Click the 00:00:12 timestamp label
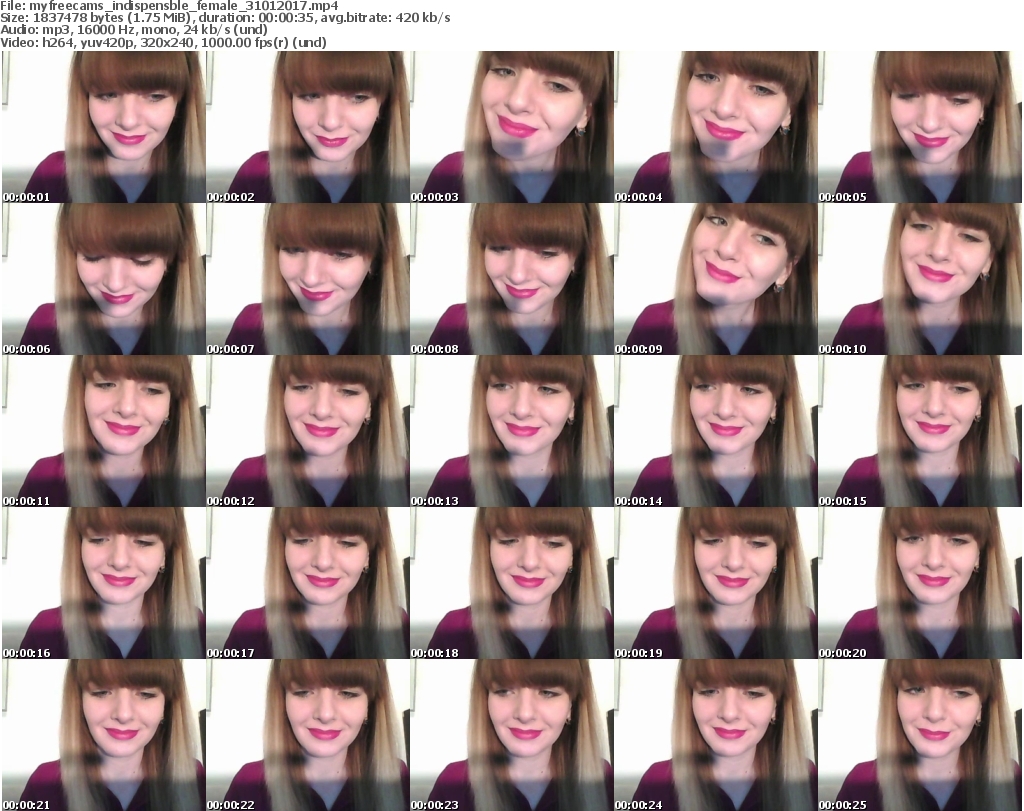Screen dimensions: 1024x811 click(231, 501)
